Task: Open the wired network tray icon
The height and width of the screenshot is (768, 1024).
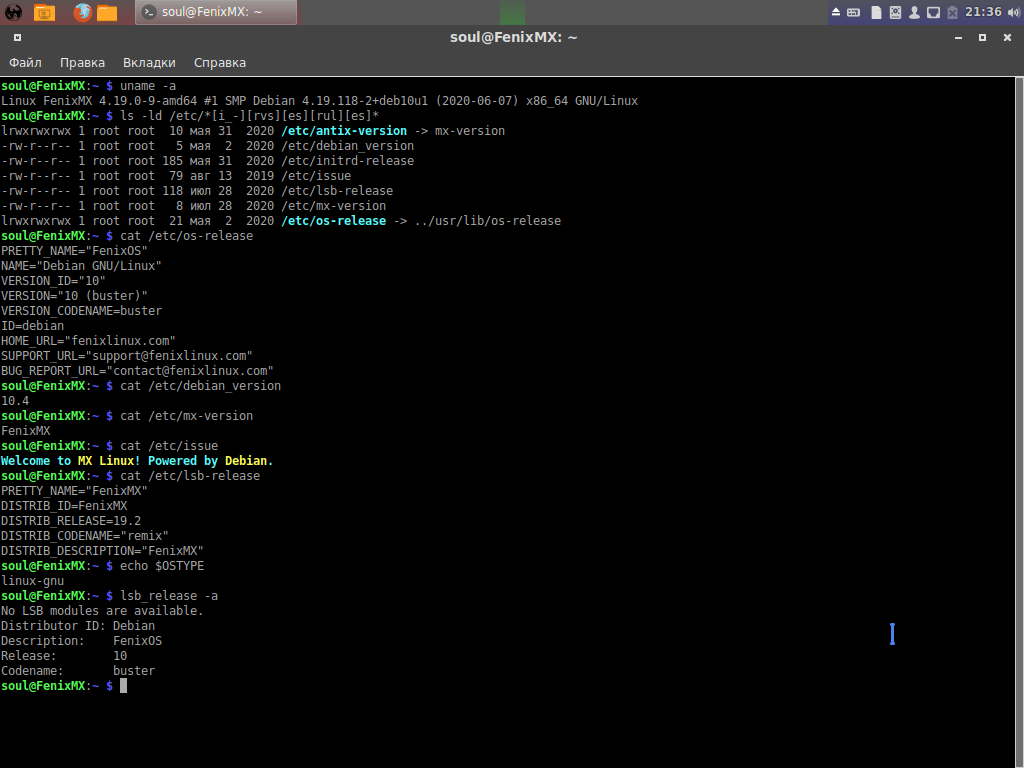Action: coord(933,12)
